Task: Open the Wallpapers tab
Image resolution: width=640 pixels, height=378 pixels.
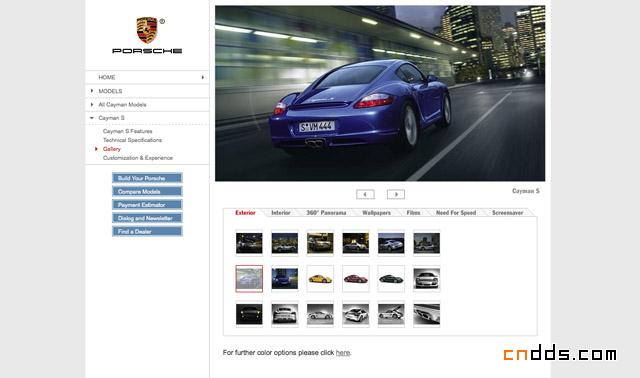Action: [x=376, y=213]
